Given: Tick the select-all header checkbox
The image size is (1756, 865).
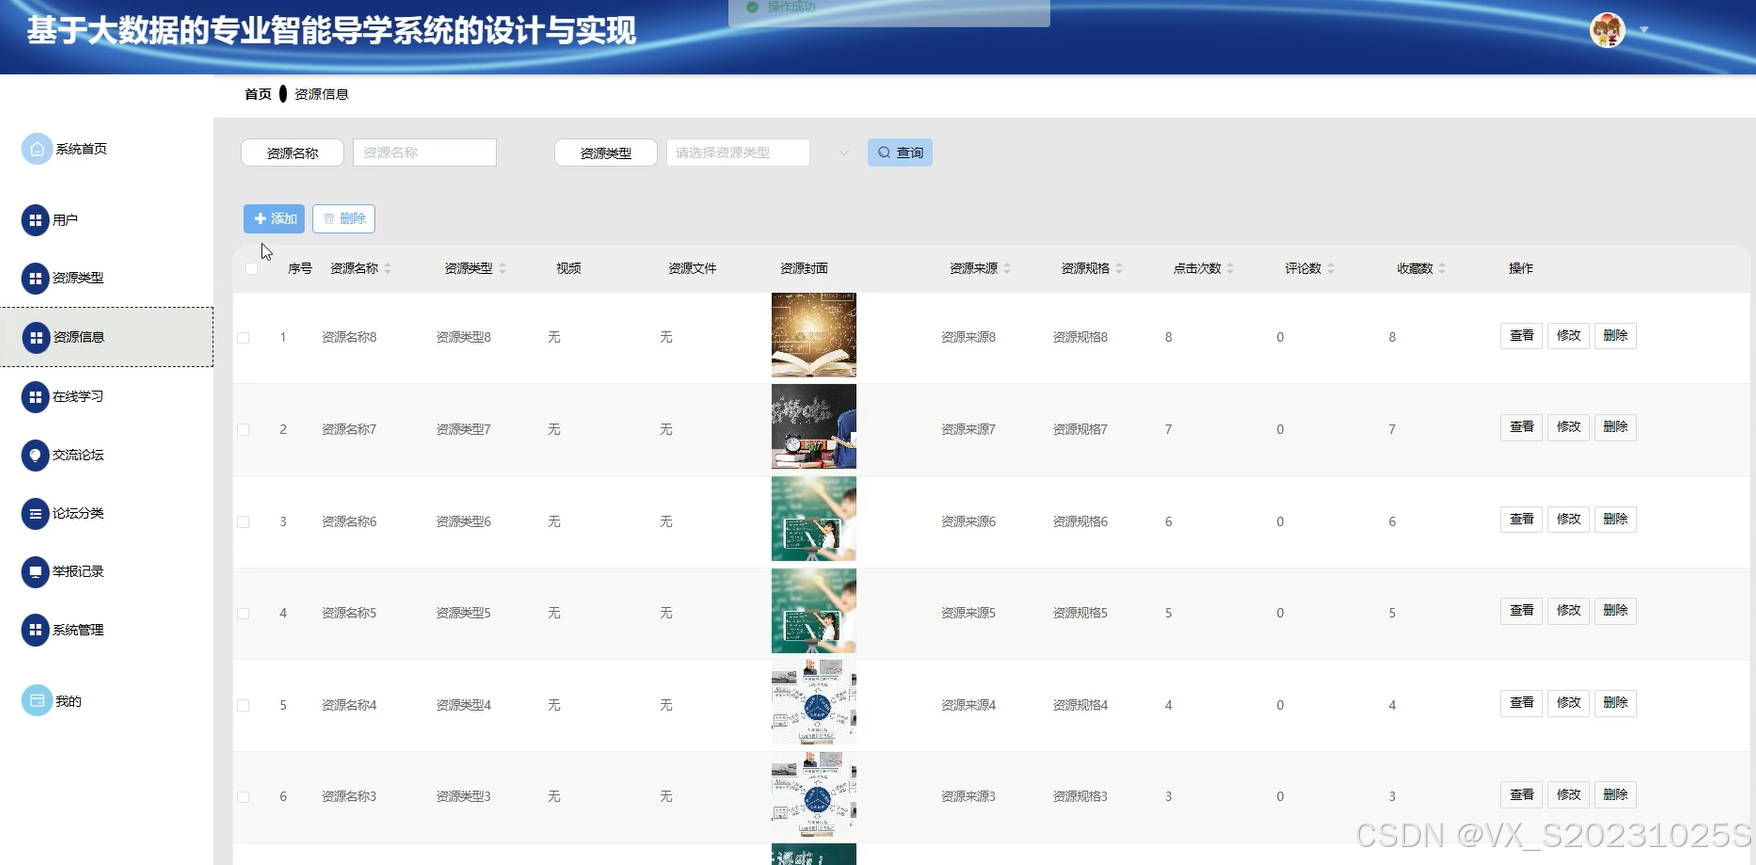Looking at the screenshot, I should (251, 268).
